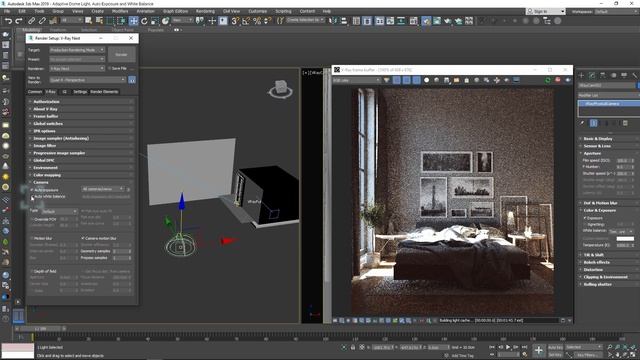
Task: Open the White balance preset dropdown
Action: click(x=621, y=231)
